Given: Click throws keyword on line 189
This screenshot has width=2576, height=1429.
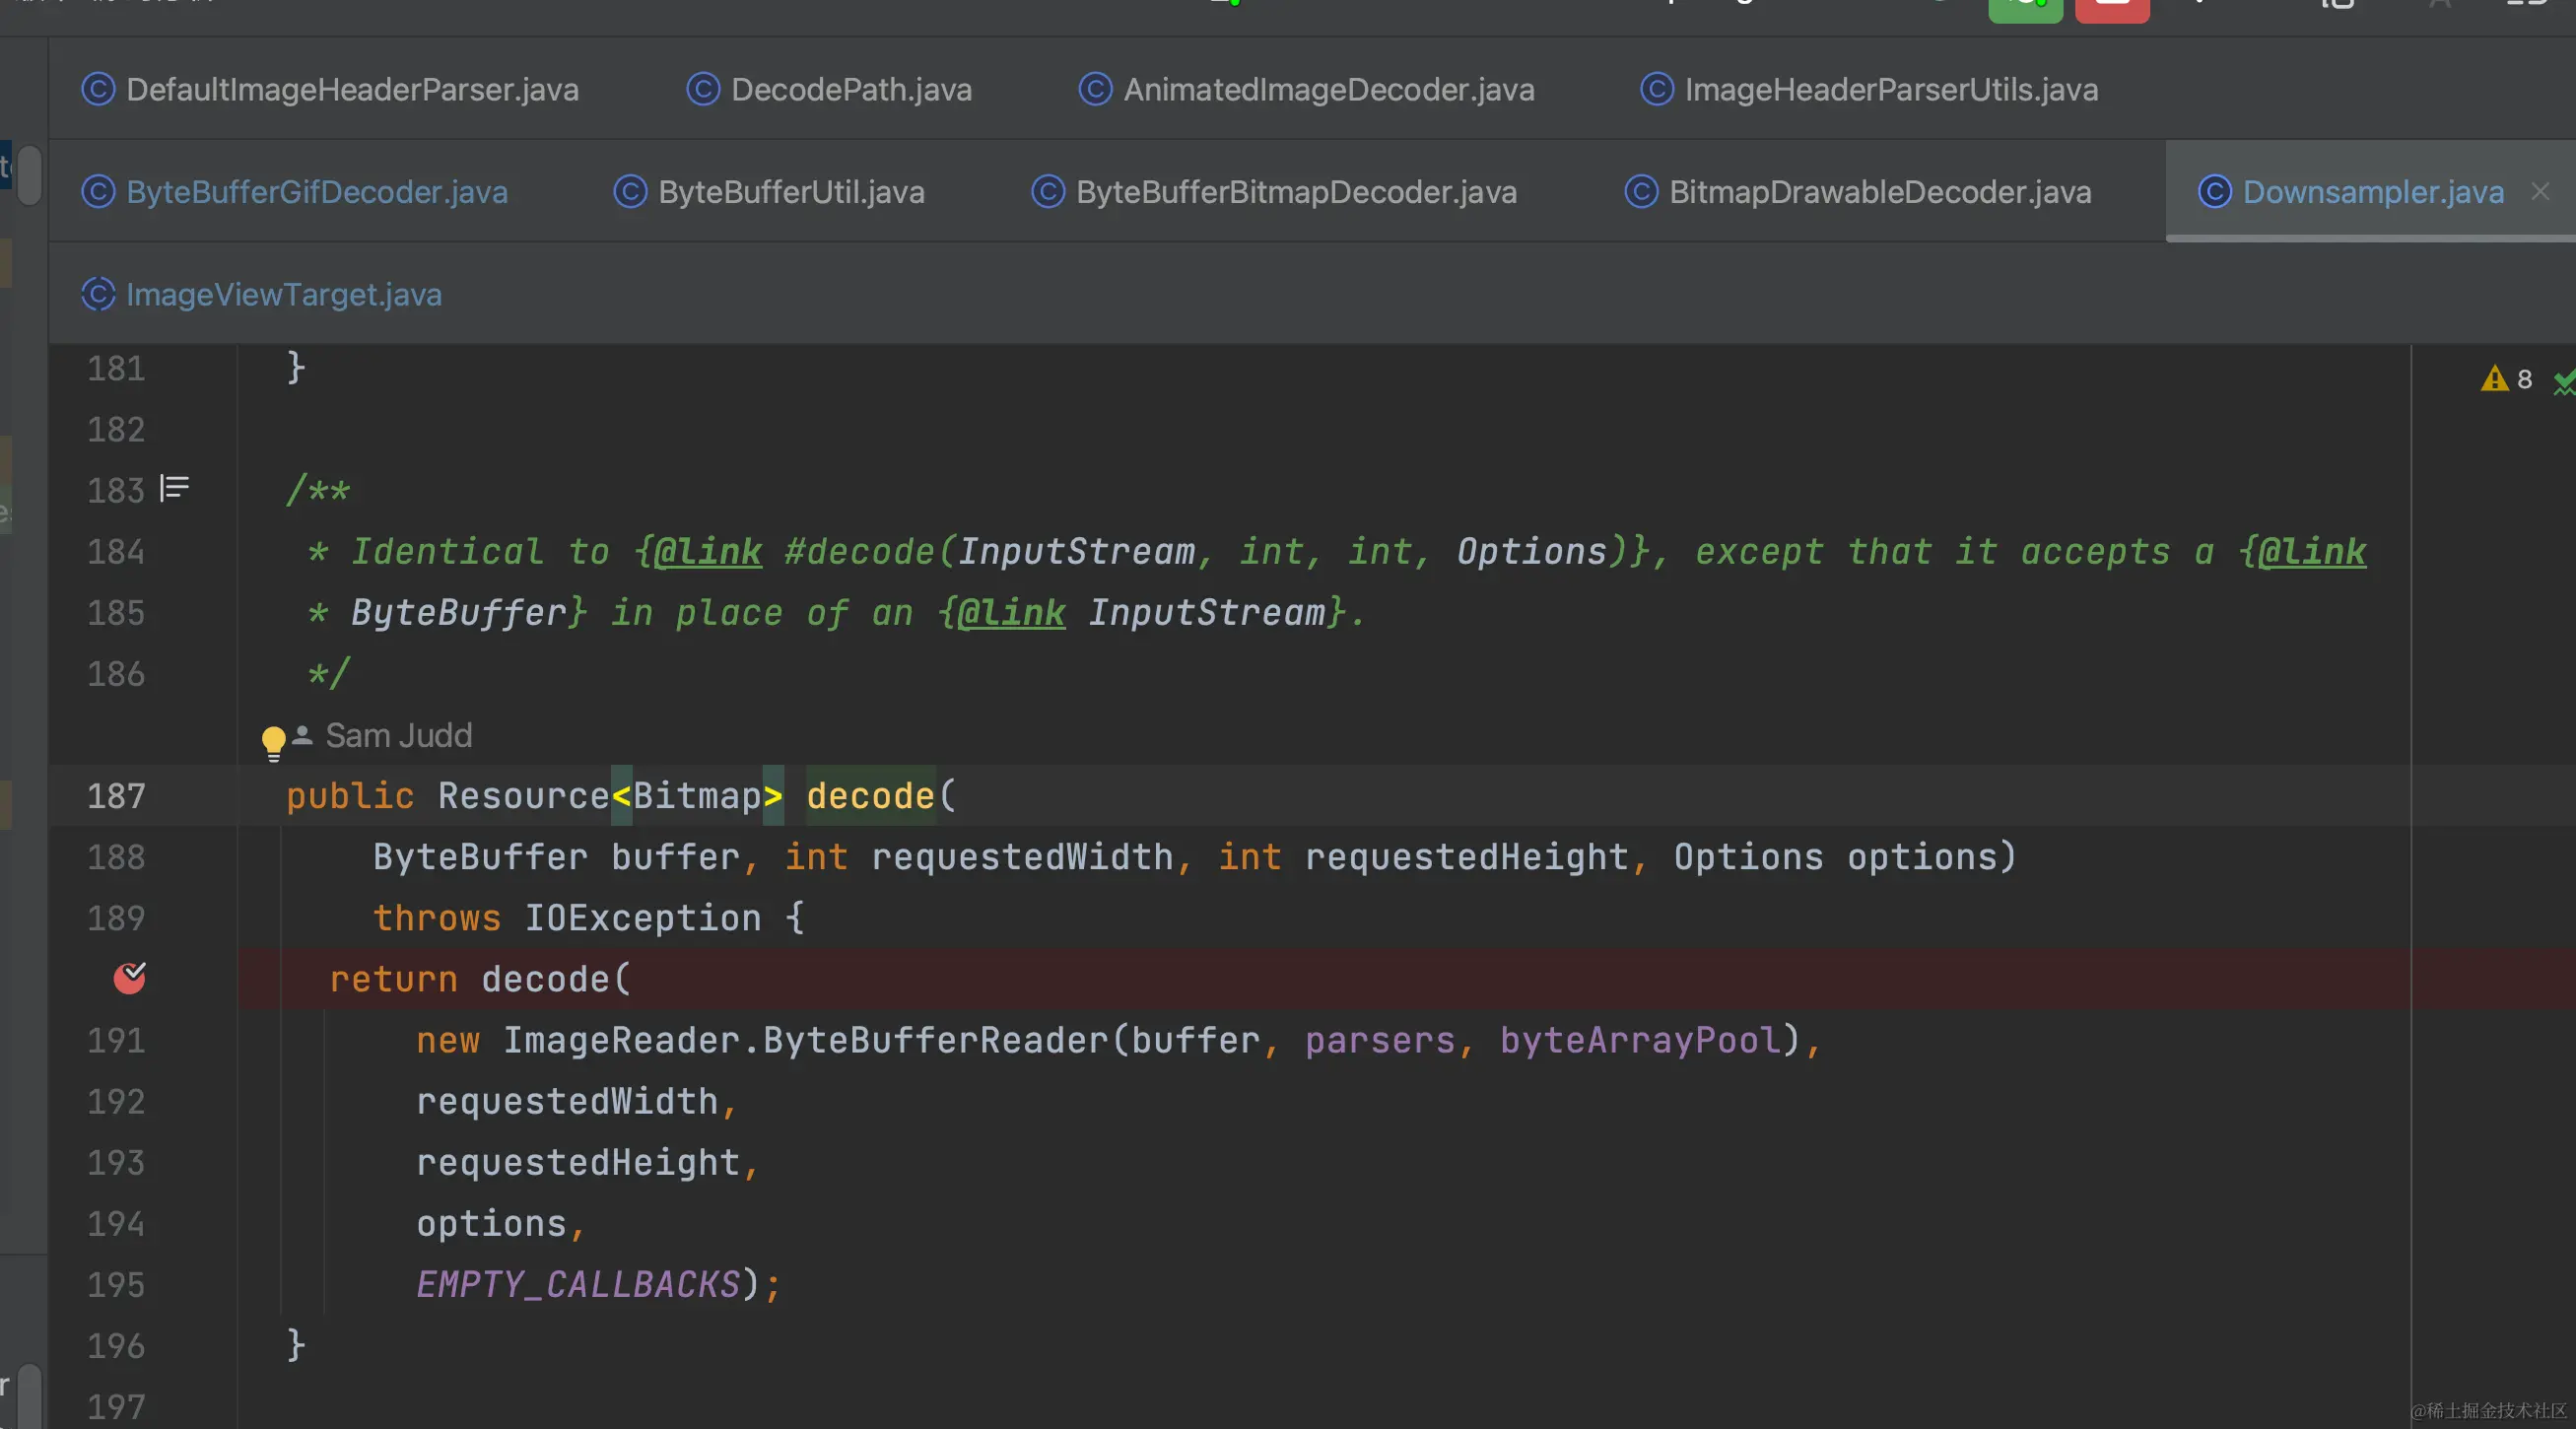Looking at the screenshot, I should 436,918.
